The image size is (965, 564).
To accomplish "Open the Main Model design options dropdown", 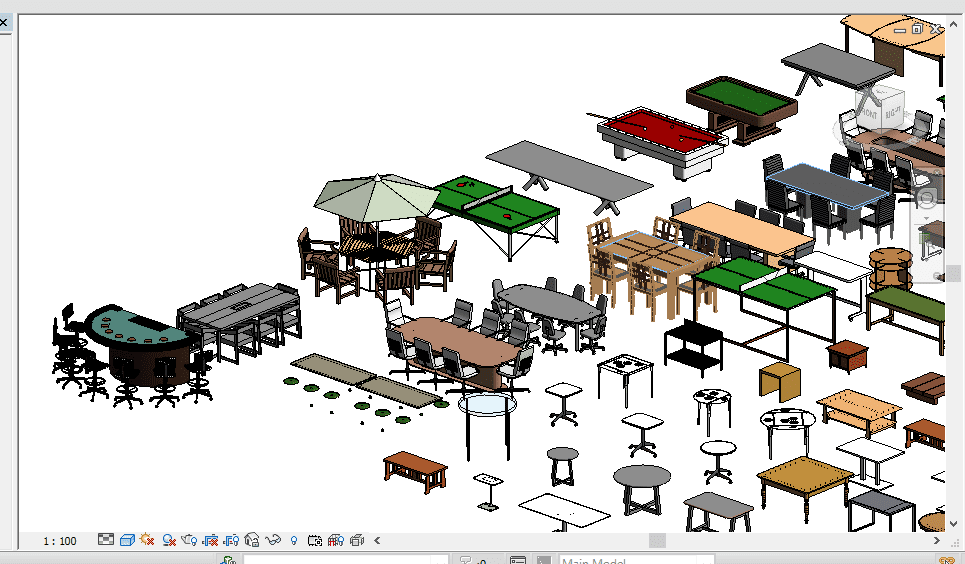I will click(x=636, y=561).
